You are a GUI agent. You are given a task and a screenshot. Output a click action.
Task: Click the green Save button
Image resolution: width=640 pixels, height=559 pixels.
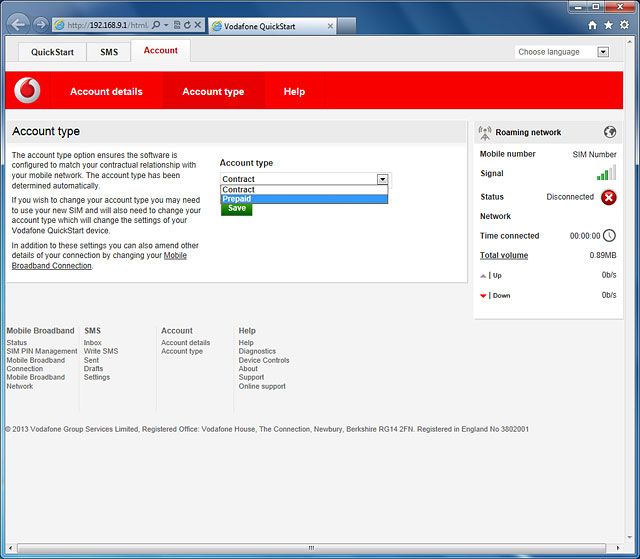[237, 209]
